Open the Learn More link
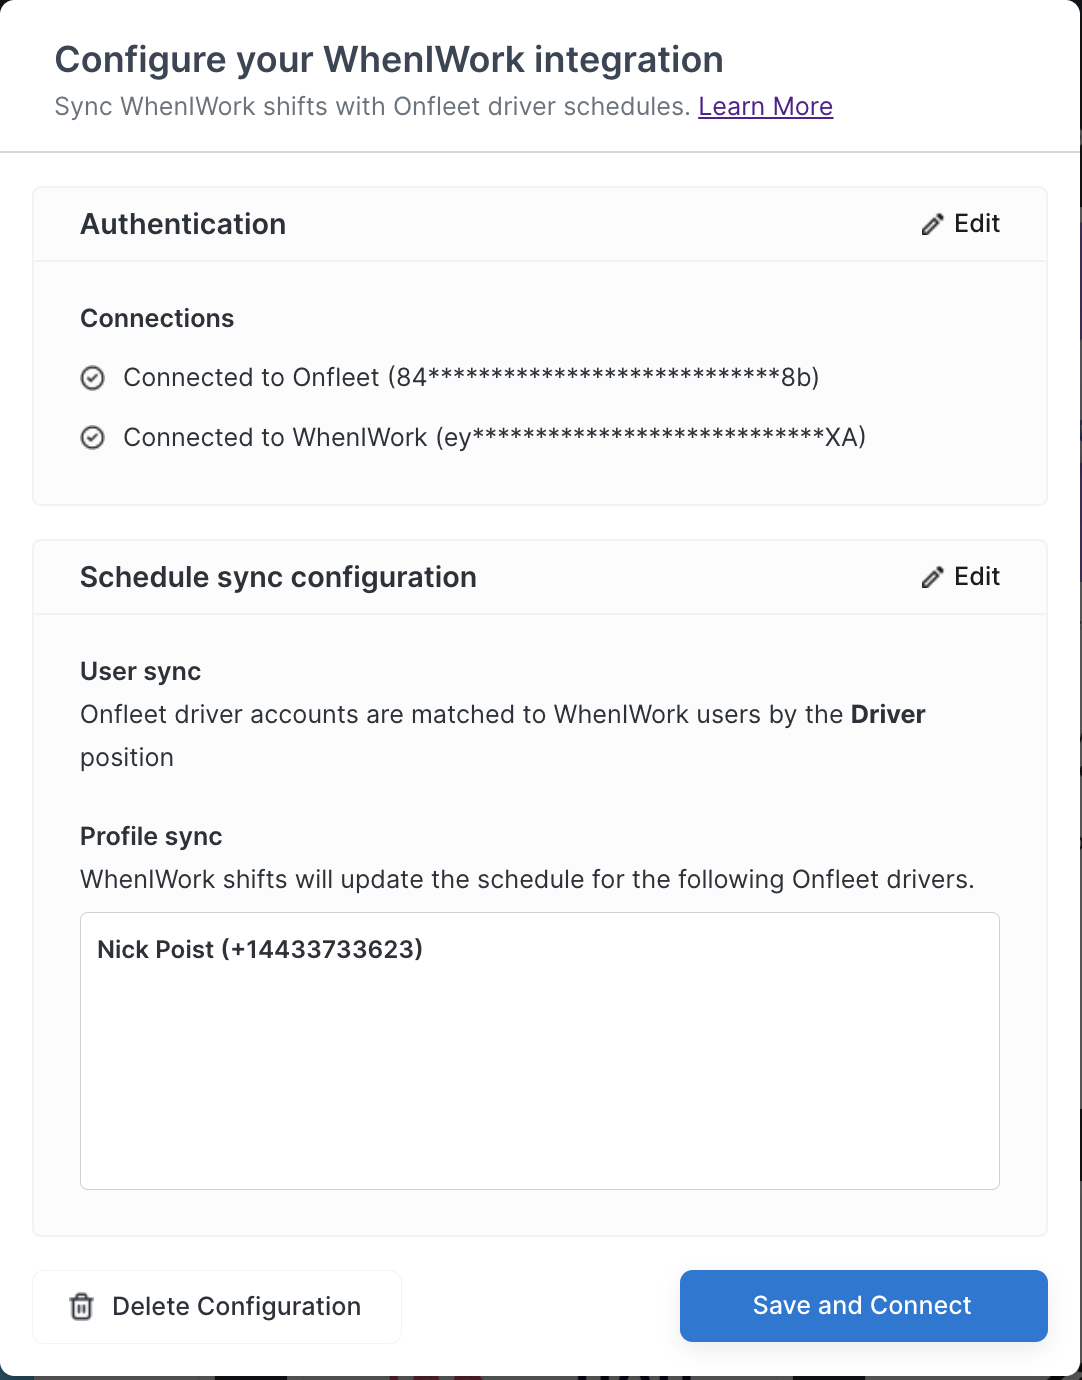 765,106
